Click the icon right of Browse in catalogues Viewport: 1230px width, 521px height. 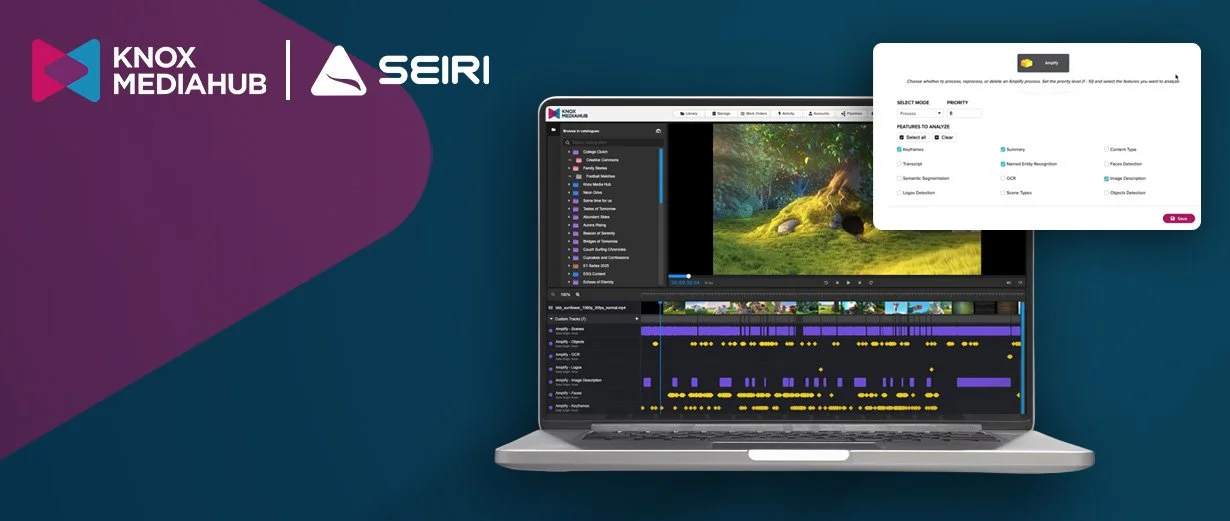[x=658, y=130]
